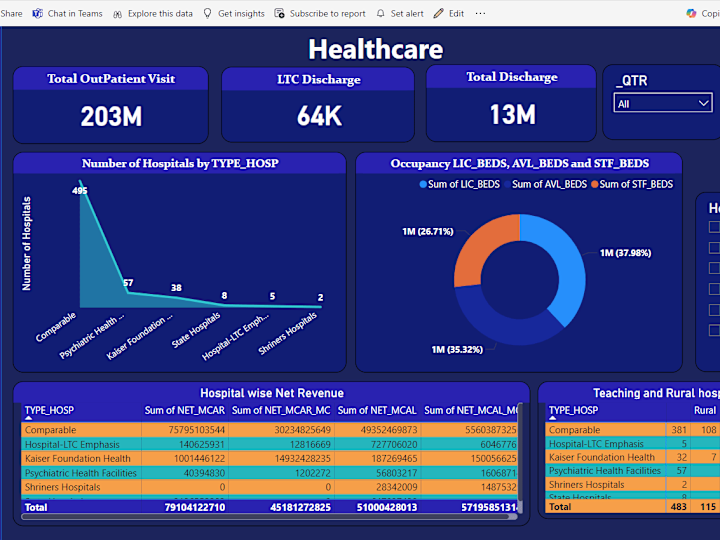
Task: Sort Net Revenue table by TYPE_HOSP header
Action: 49,410
